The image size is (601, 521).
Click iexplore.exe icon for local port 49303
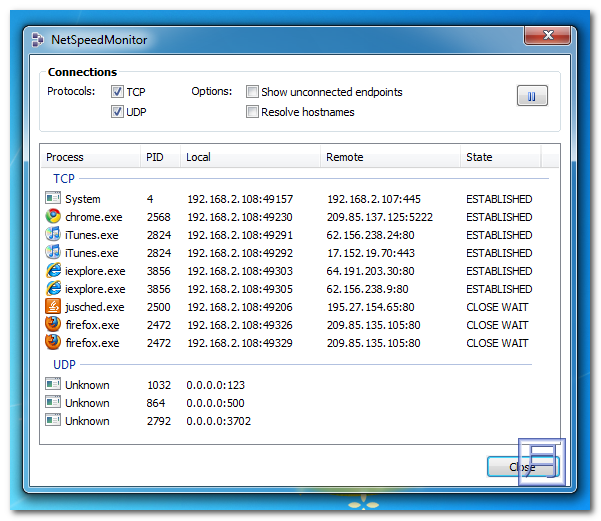[54, 271]
